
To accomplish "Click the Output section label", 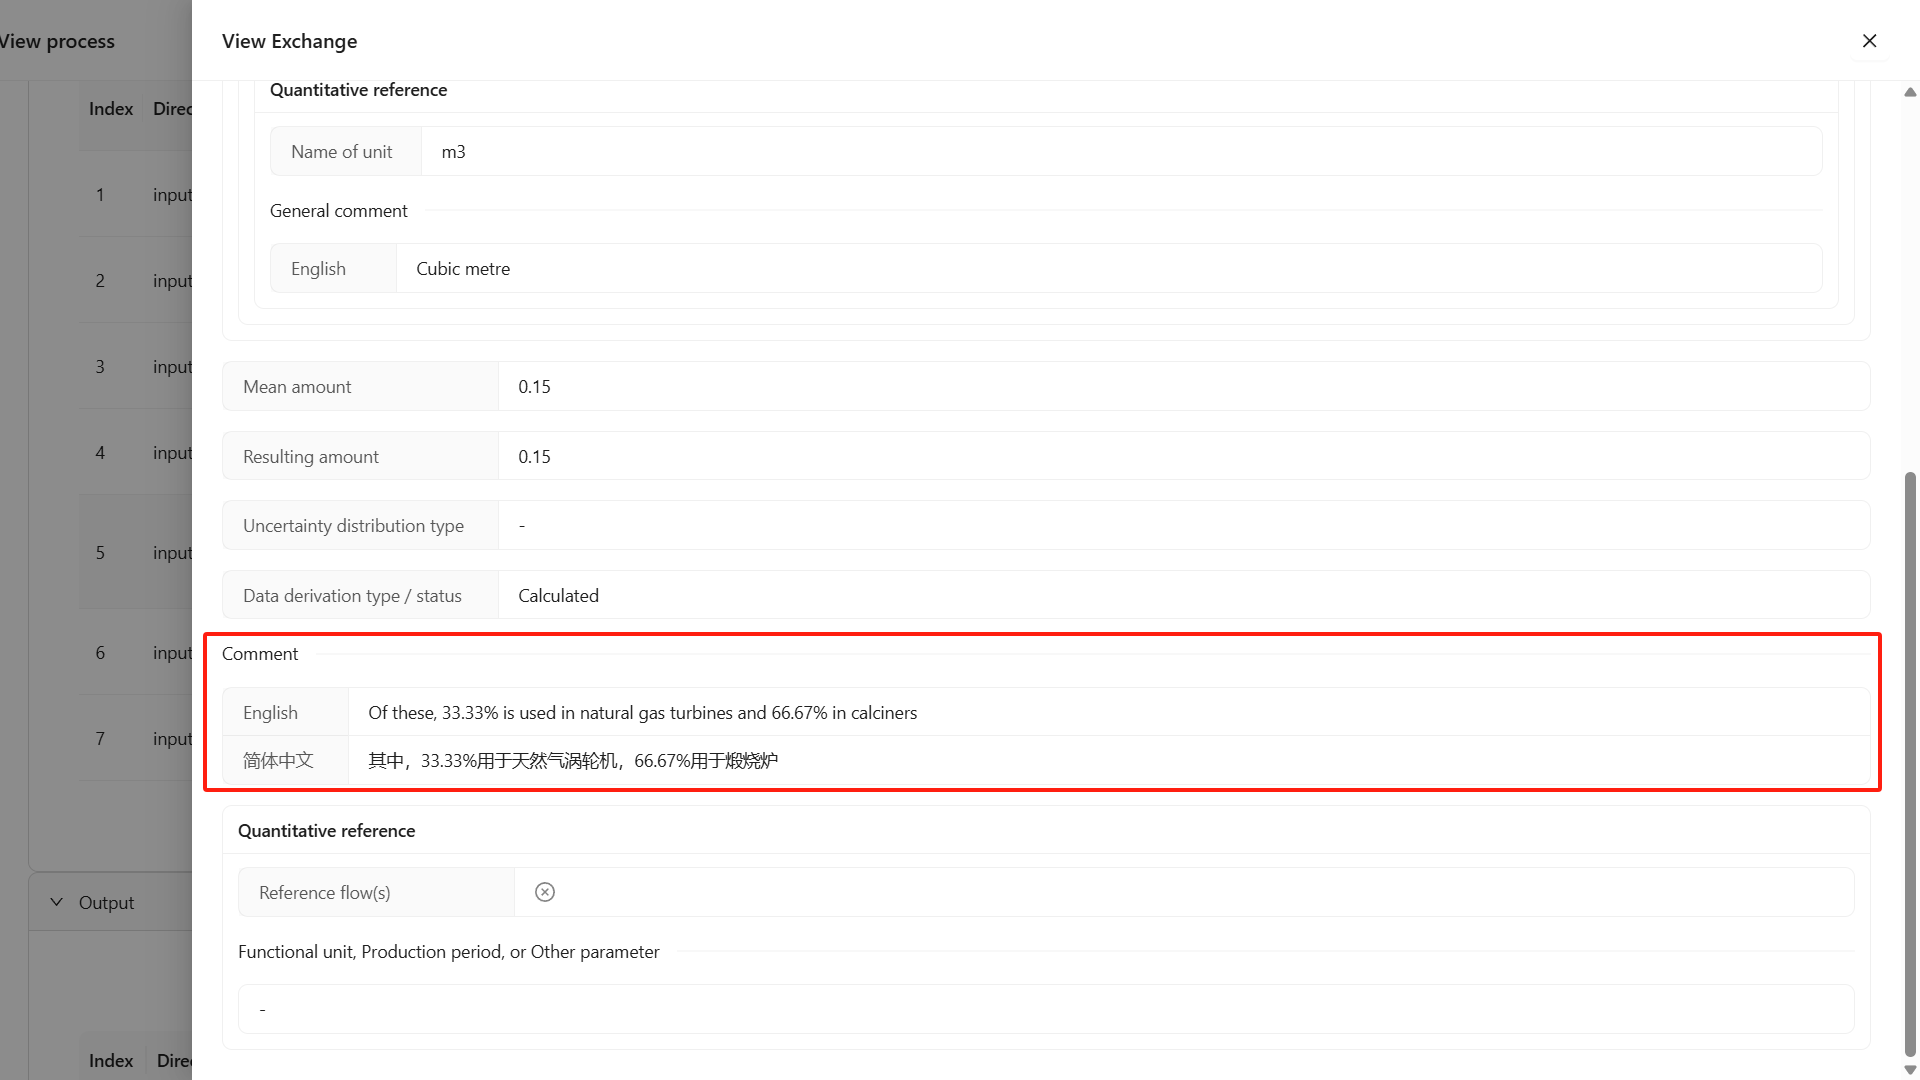I will pos(106,903).
